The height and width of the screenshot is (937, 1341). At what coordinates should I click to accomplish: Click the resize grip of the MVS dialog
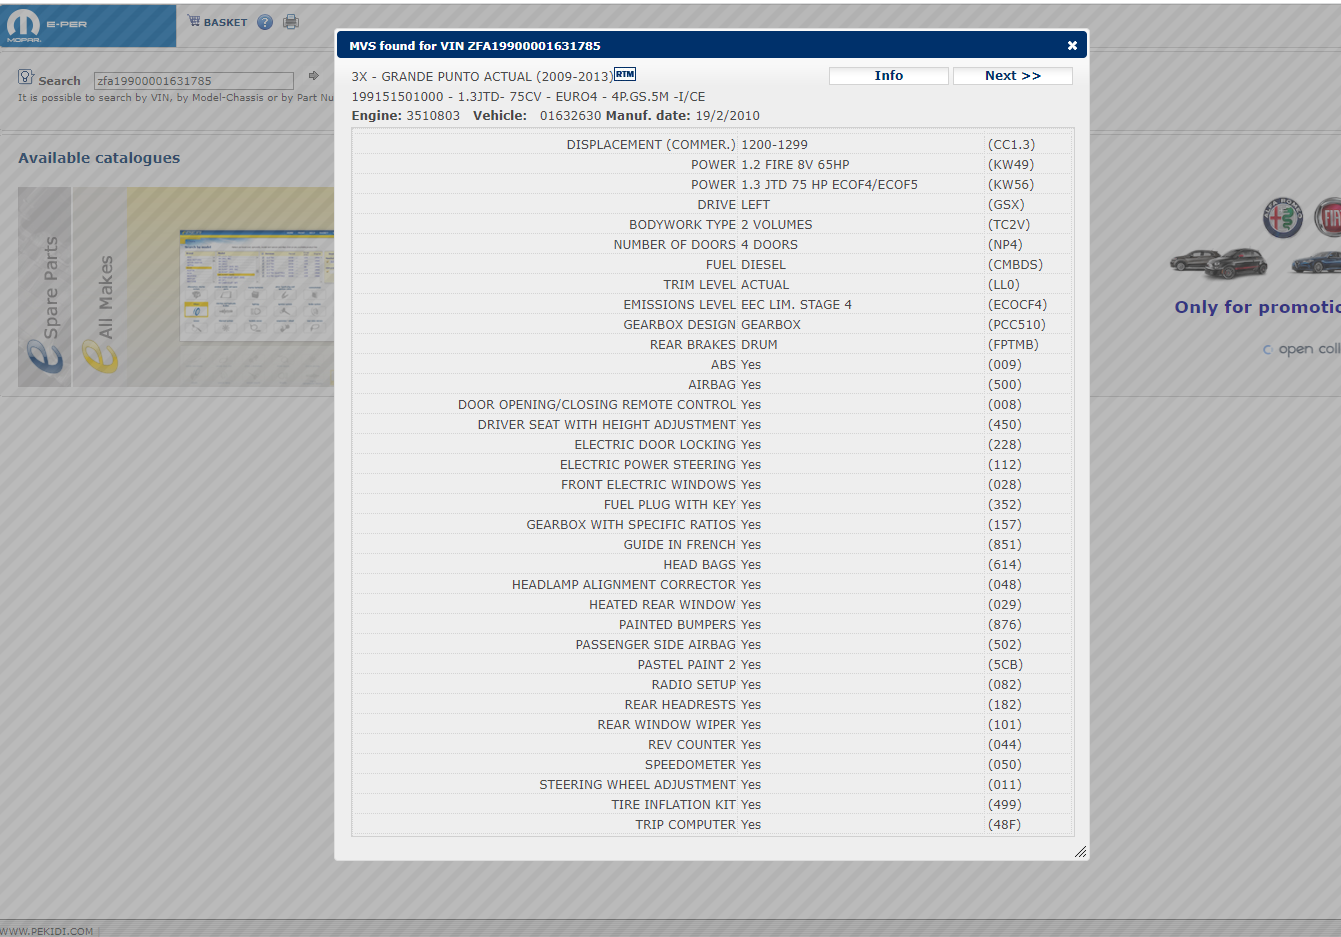pyautogui.click(x=1080, y=851)
